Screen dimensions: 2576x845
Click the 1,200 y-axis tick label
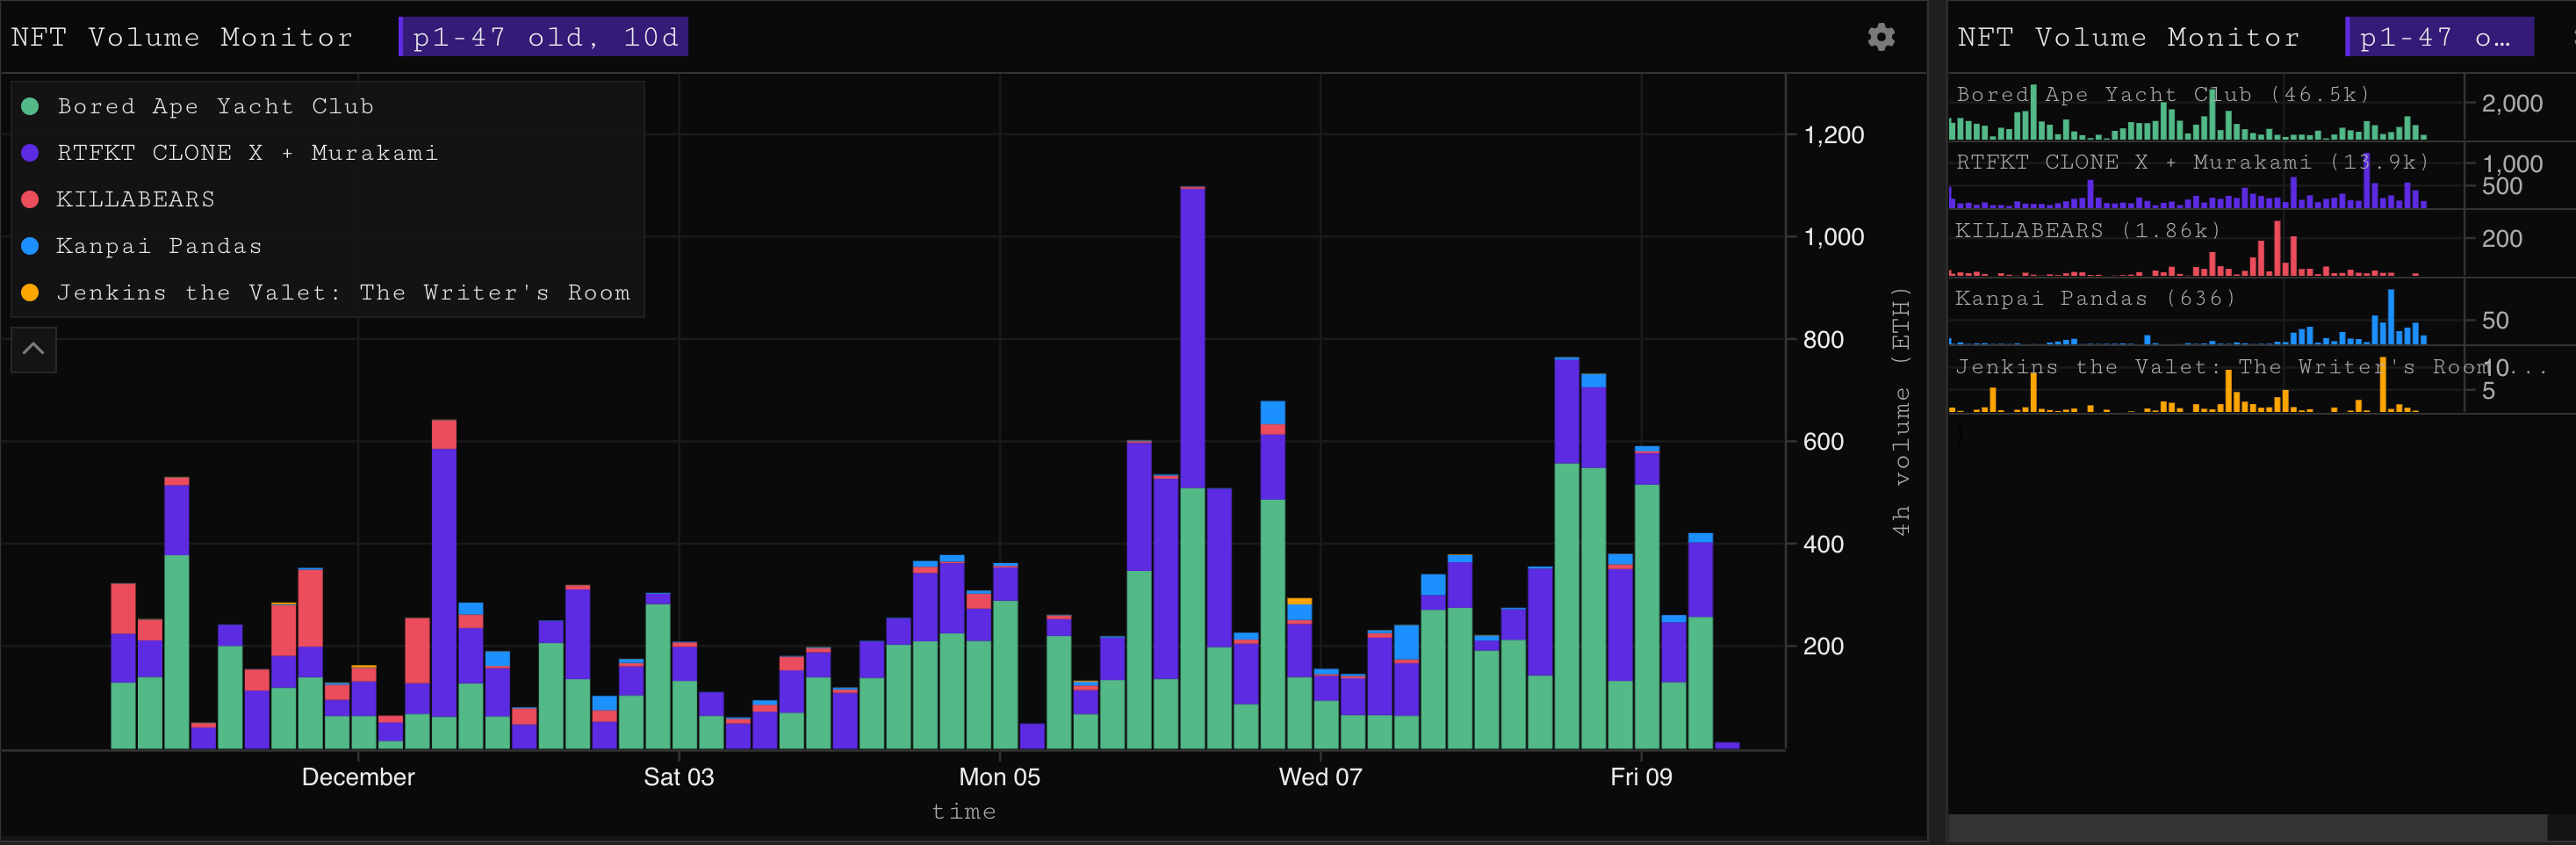tap(1833, 135)
